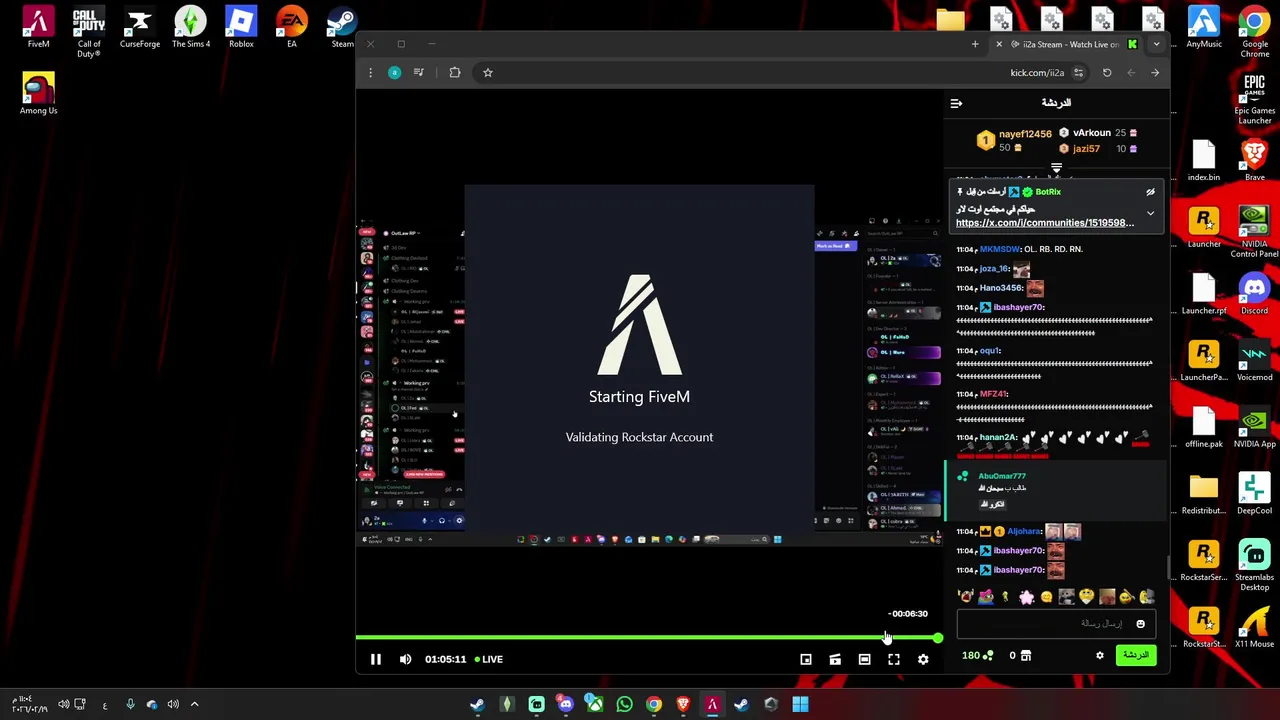Viewport: 1280px width, 720px height.
Task: Reload the kick.com page
Action: click(x=1107, y=72)
